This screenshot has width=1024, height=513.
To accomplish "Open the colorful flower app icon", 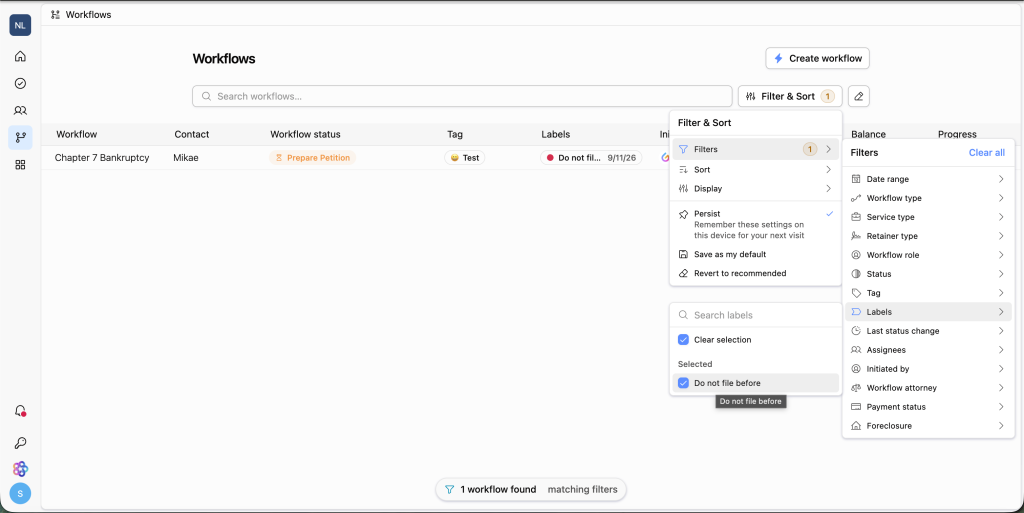I will pyautogui.click(x=20, y=469).
